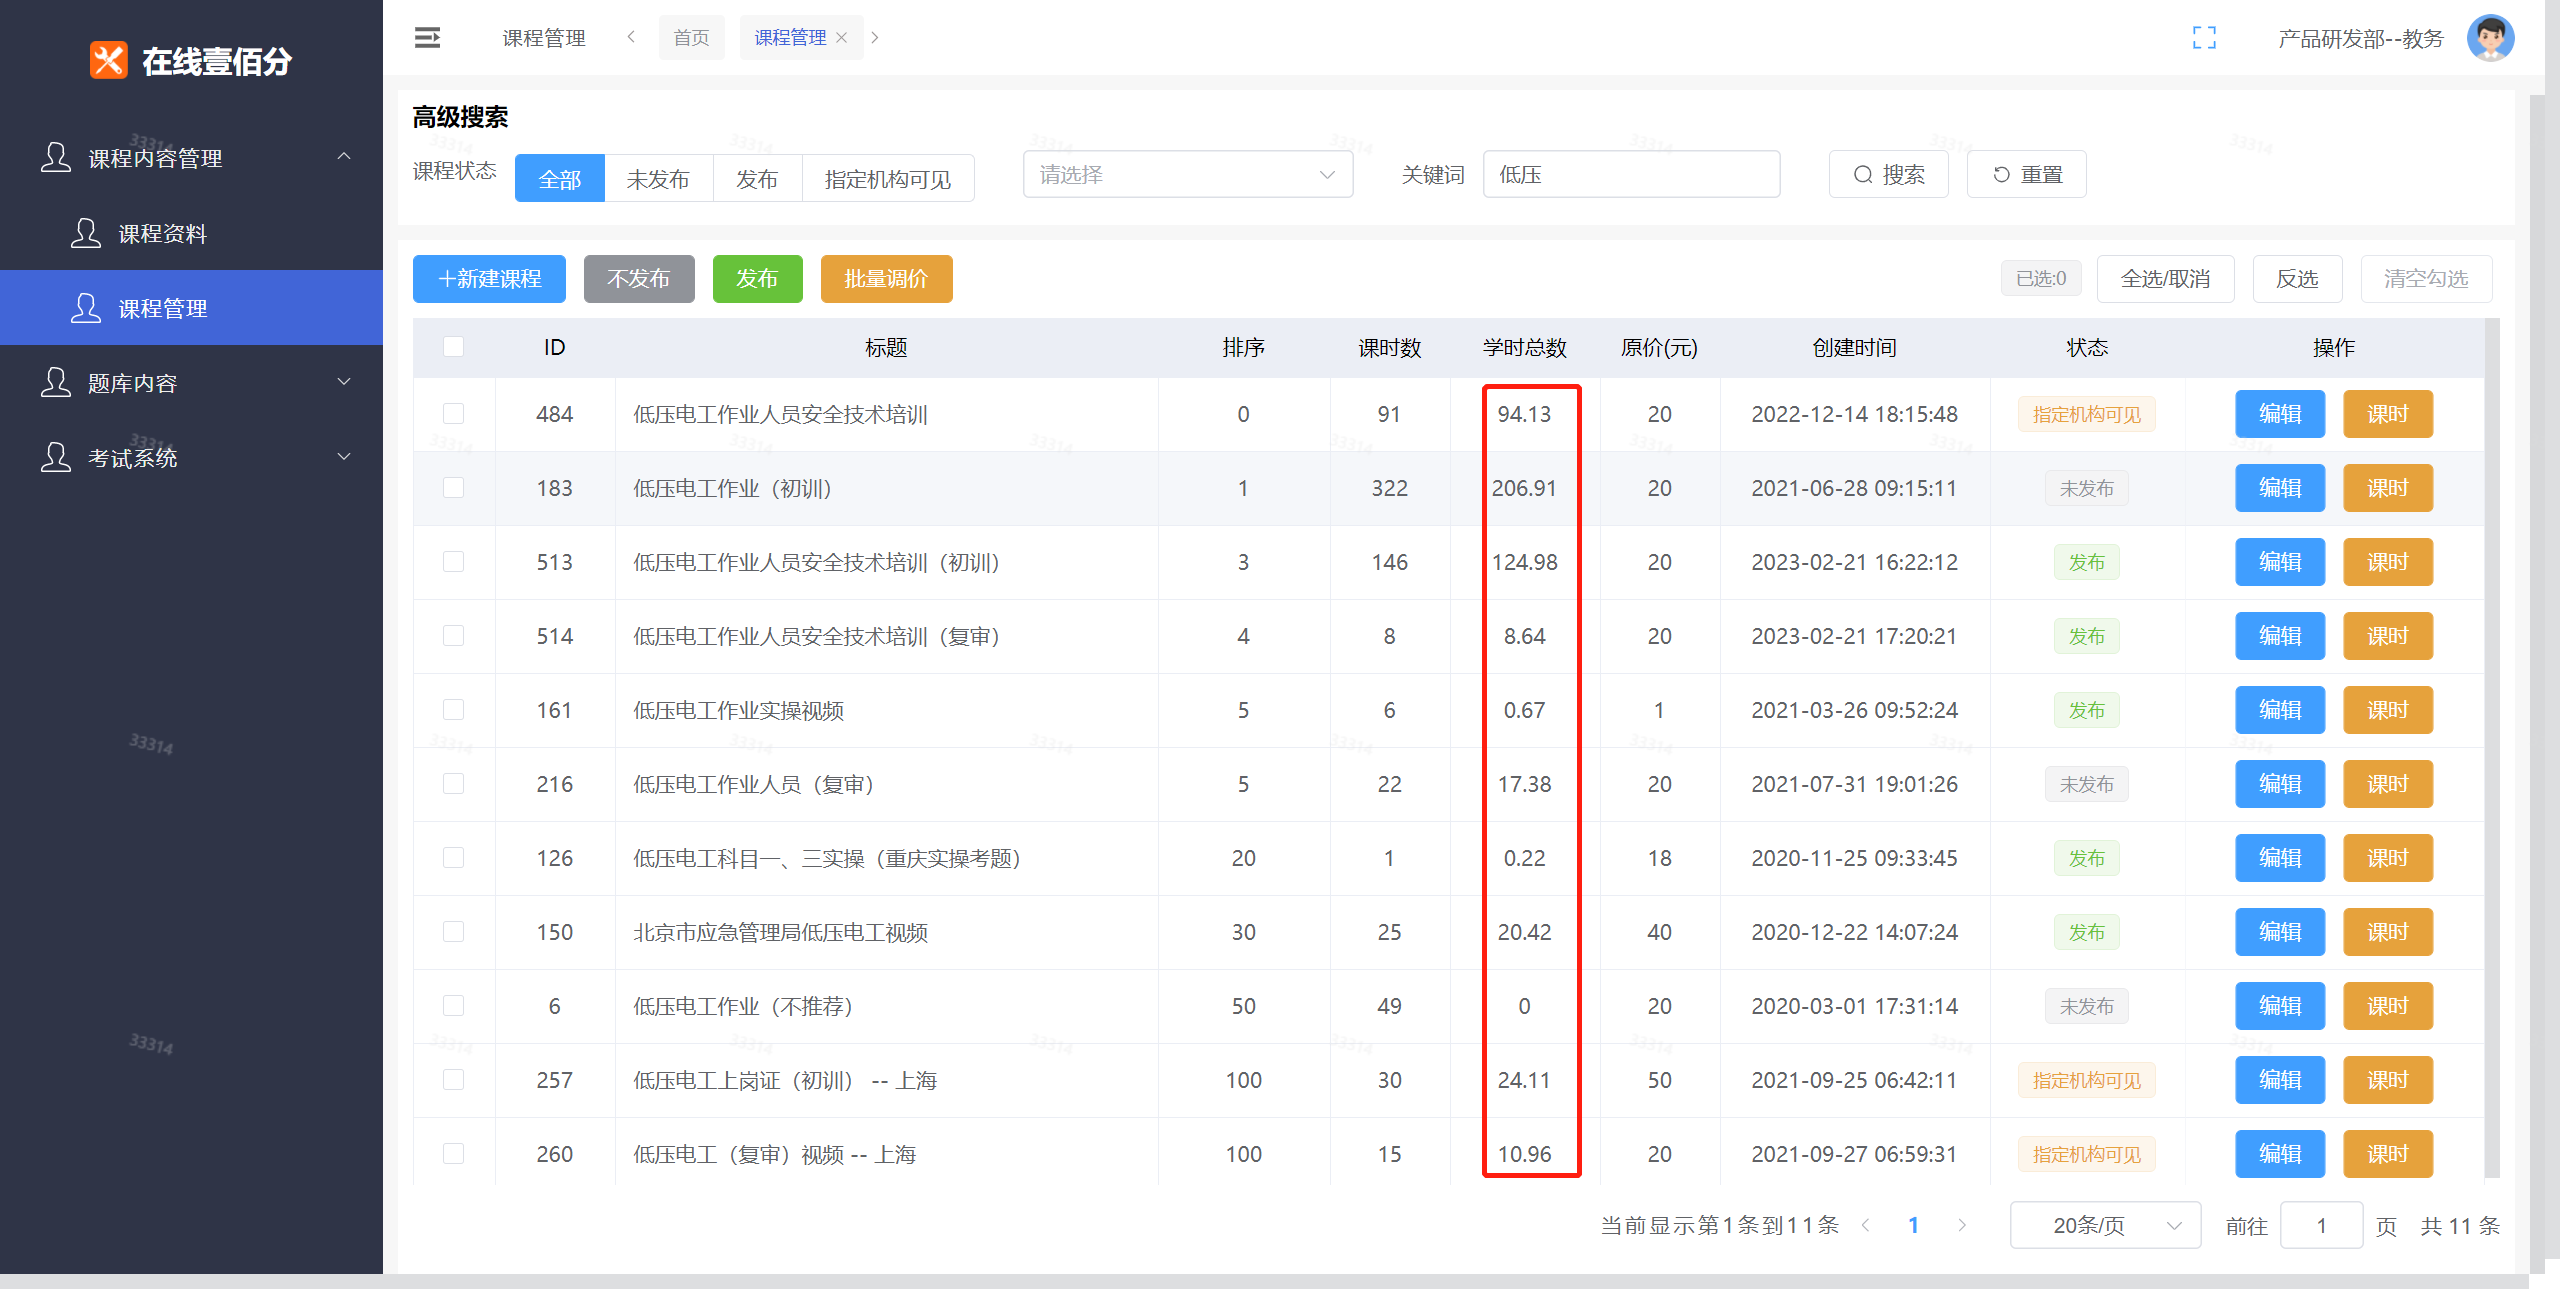Expand the 考试系统 menu section
Screen dimensions: 2560x1289
pyautogui.click(x=344, y=457)
